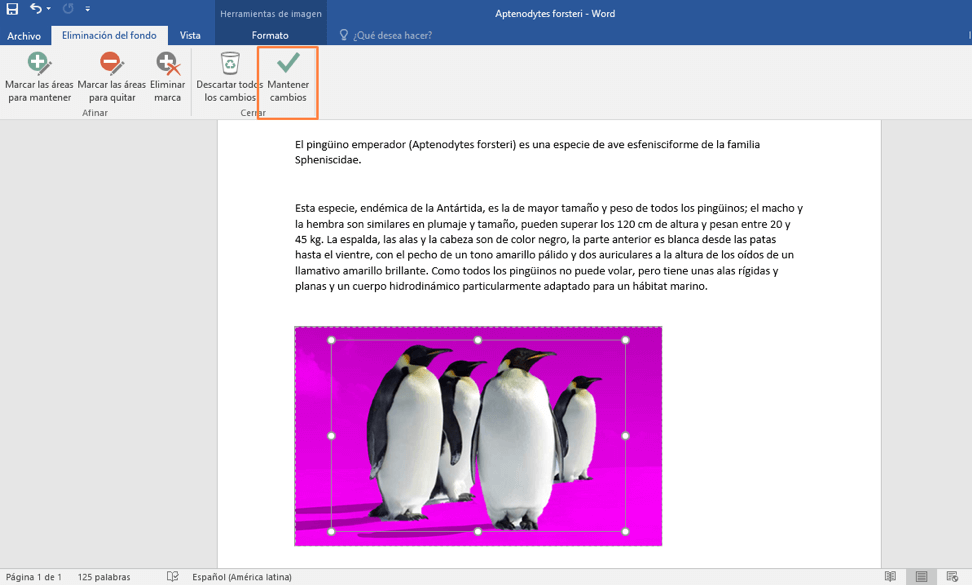Click the right-middle marquee handle
The height and width of the screenshot is (585, 972).
[625, 436]
